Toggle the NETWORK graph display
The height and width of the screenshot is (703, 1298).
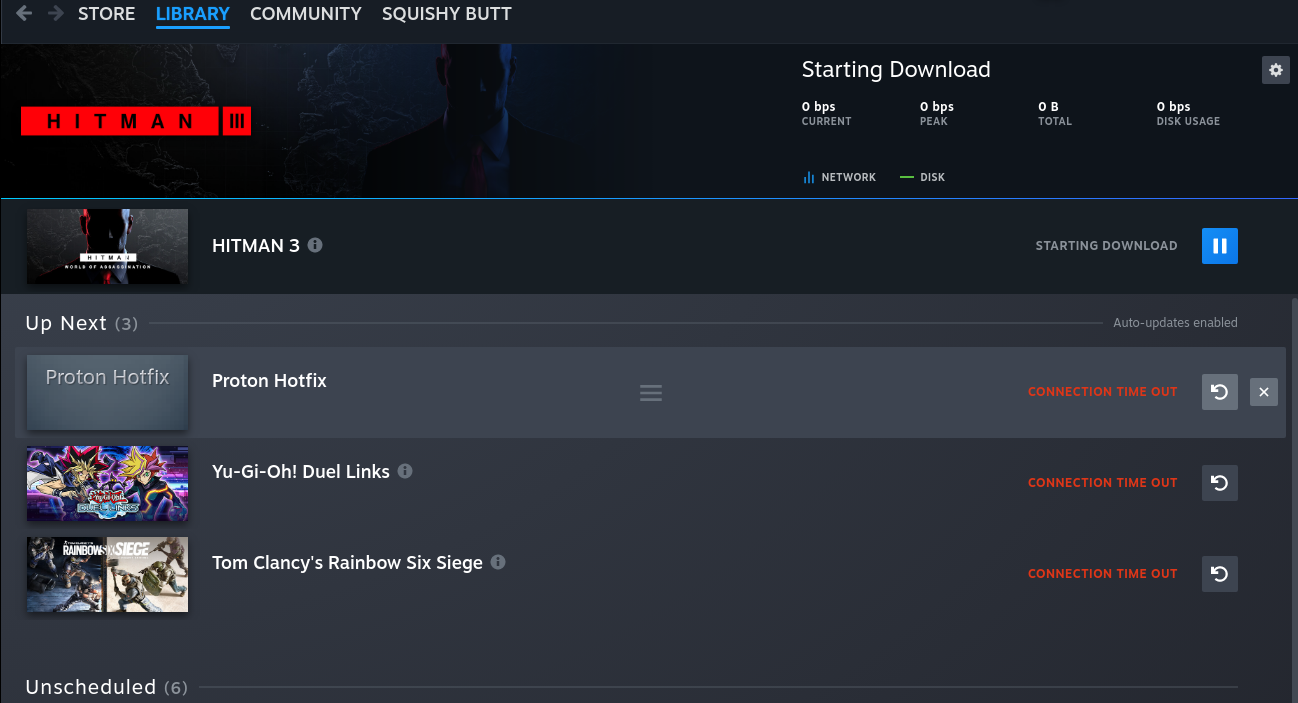click(x=840, y=177)
